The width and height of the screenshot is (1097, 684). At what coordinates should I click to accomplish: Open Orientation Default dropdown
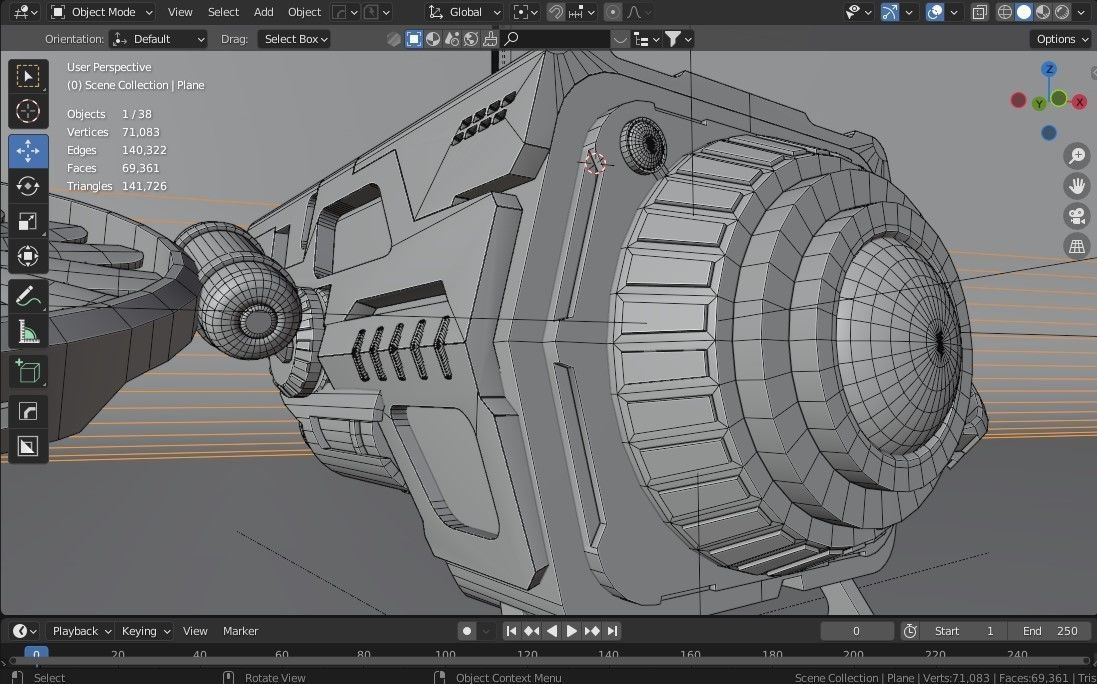tap(158, 39)
